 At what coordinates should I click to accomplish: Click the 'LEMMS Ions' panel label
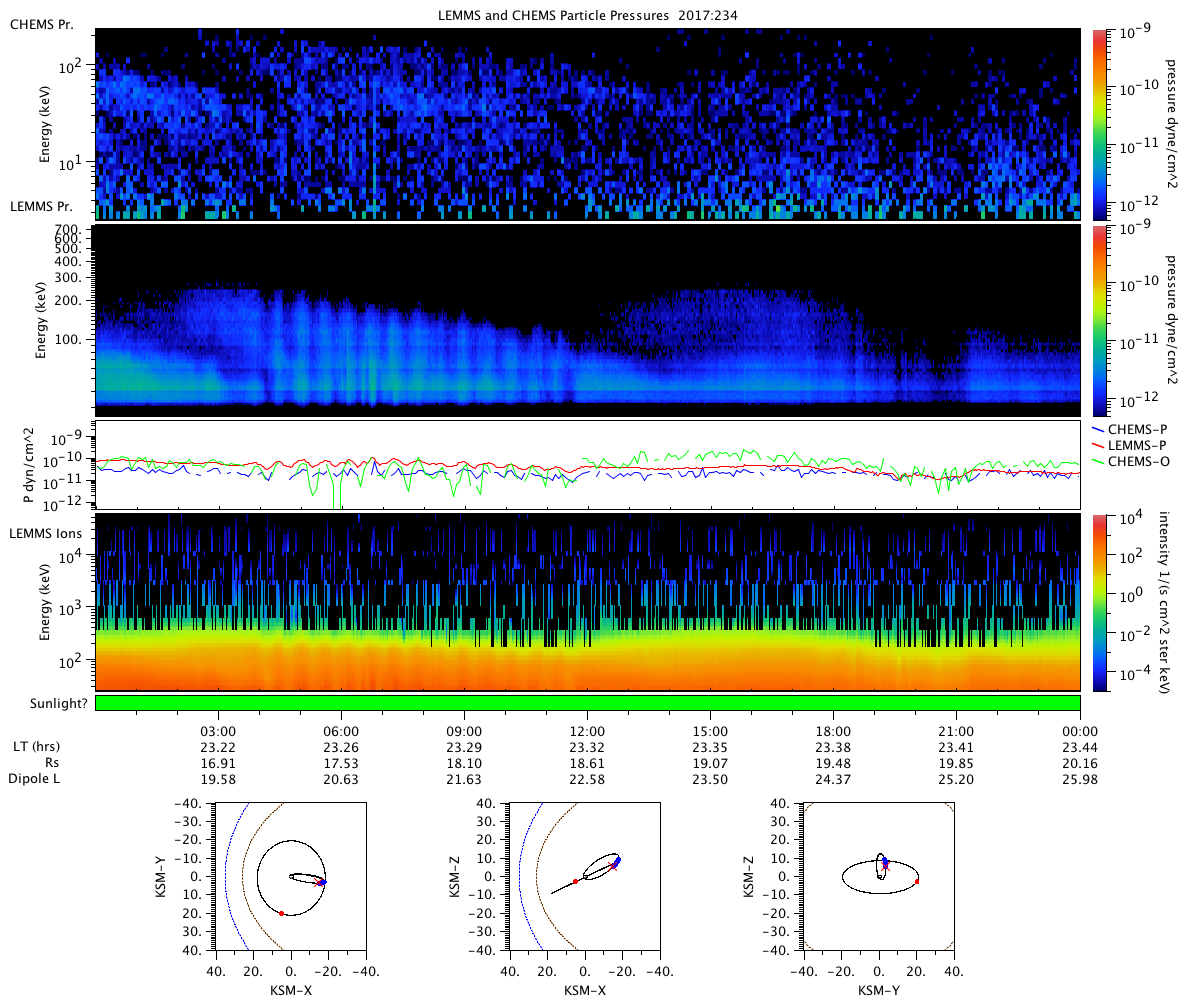click(x=46, y=534)
